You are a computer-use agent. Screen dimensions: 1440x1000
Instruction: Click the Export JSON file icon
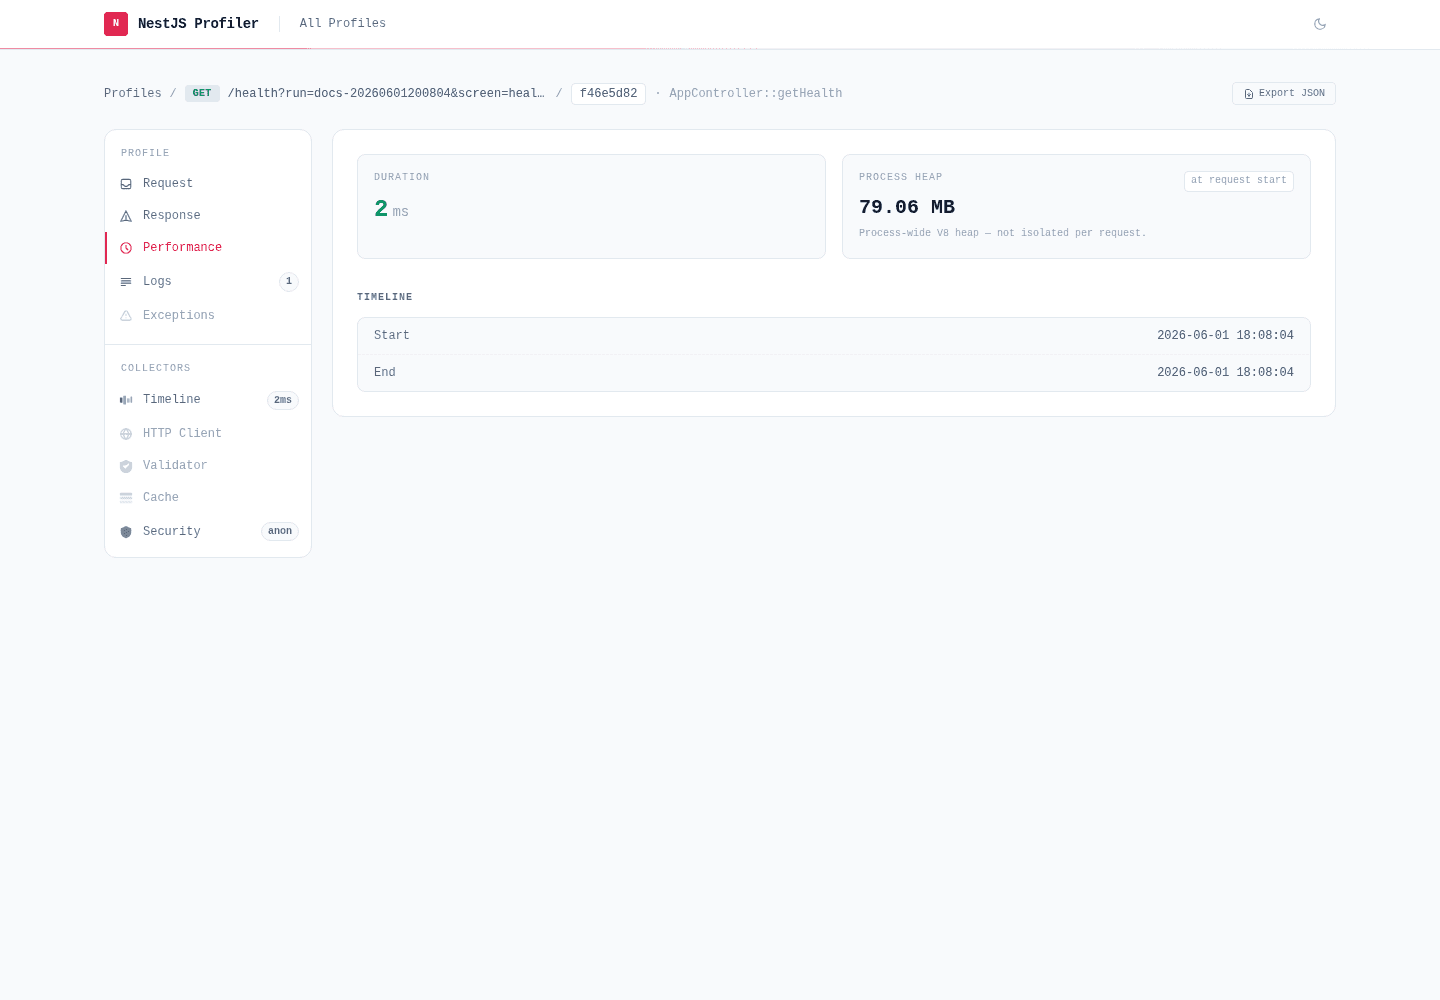point(1249,94)
